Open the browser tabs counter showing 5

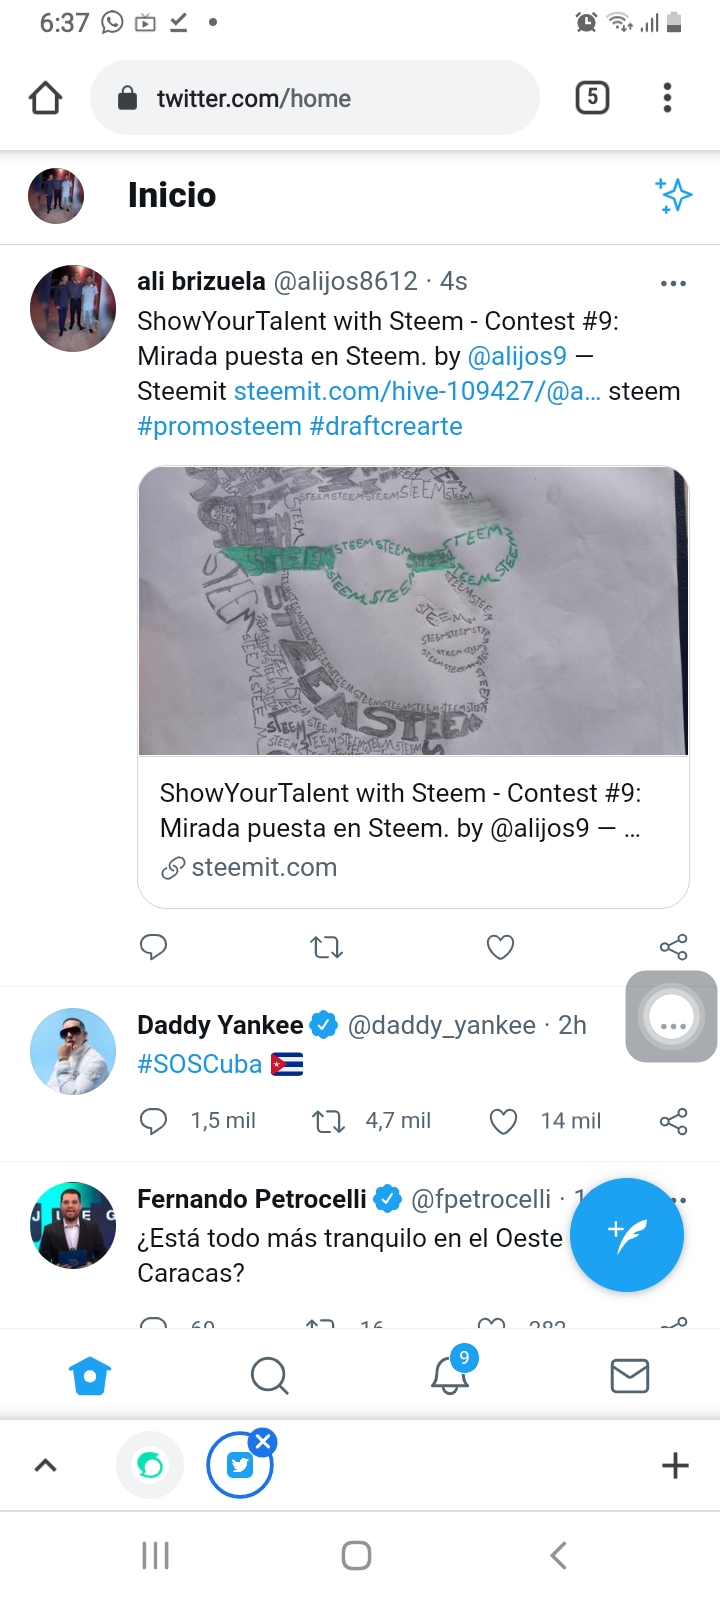[x=592, y=97]
